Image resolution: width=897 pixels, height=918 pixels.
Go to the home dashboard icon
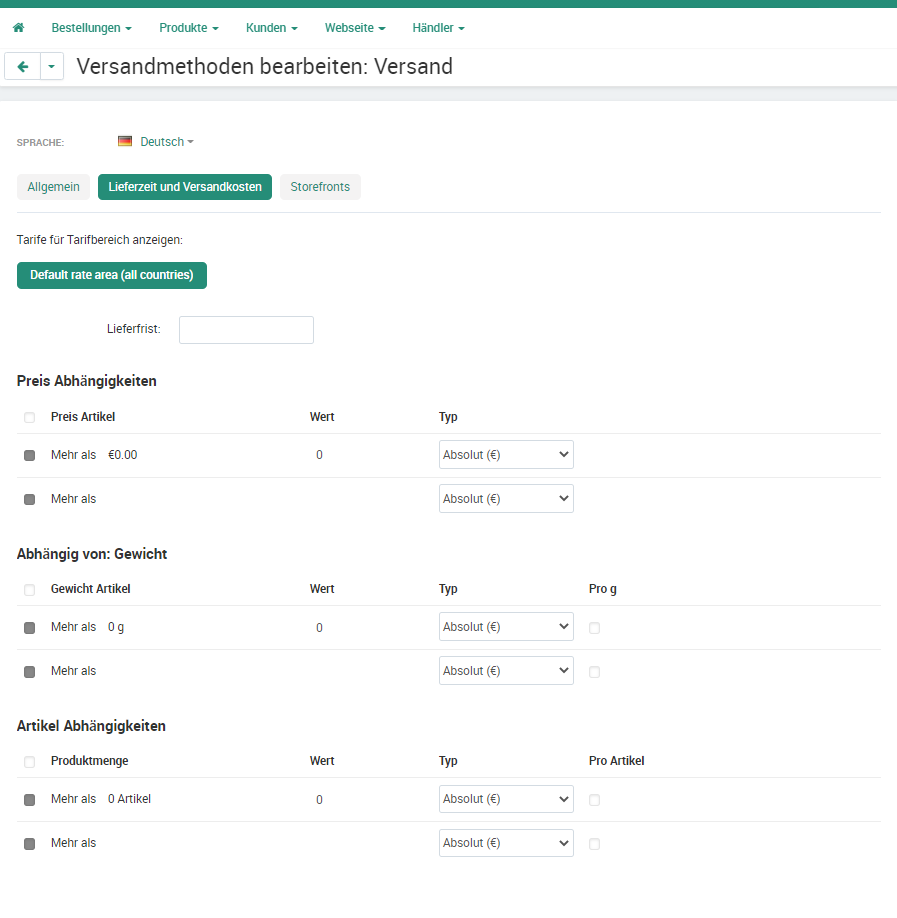tap(19, 28)
